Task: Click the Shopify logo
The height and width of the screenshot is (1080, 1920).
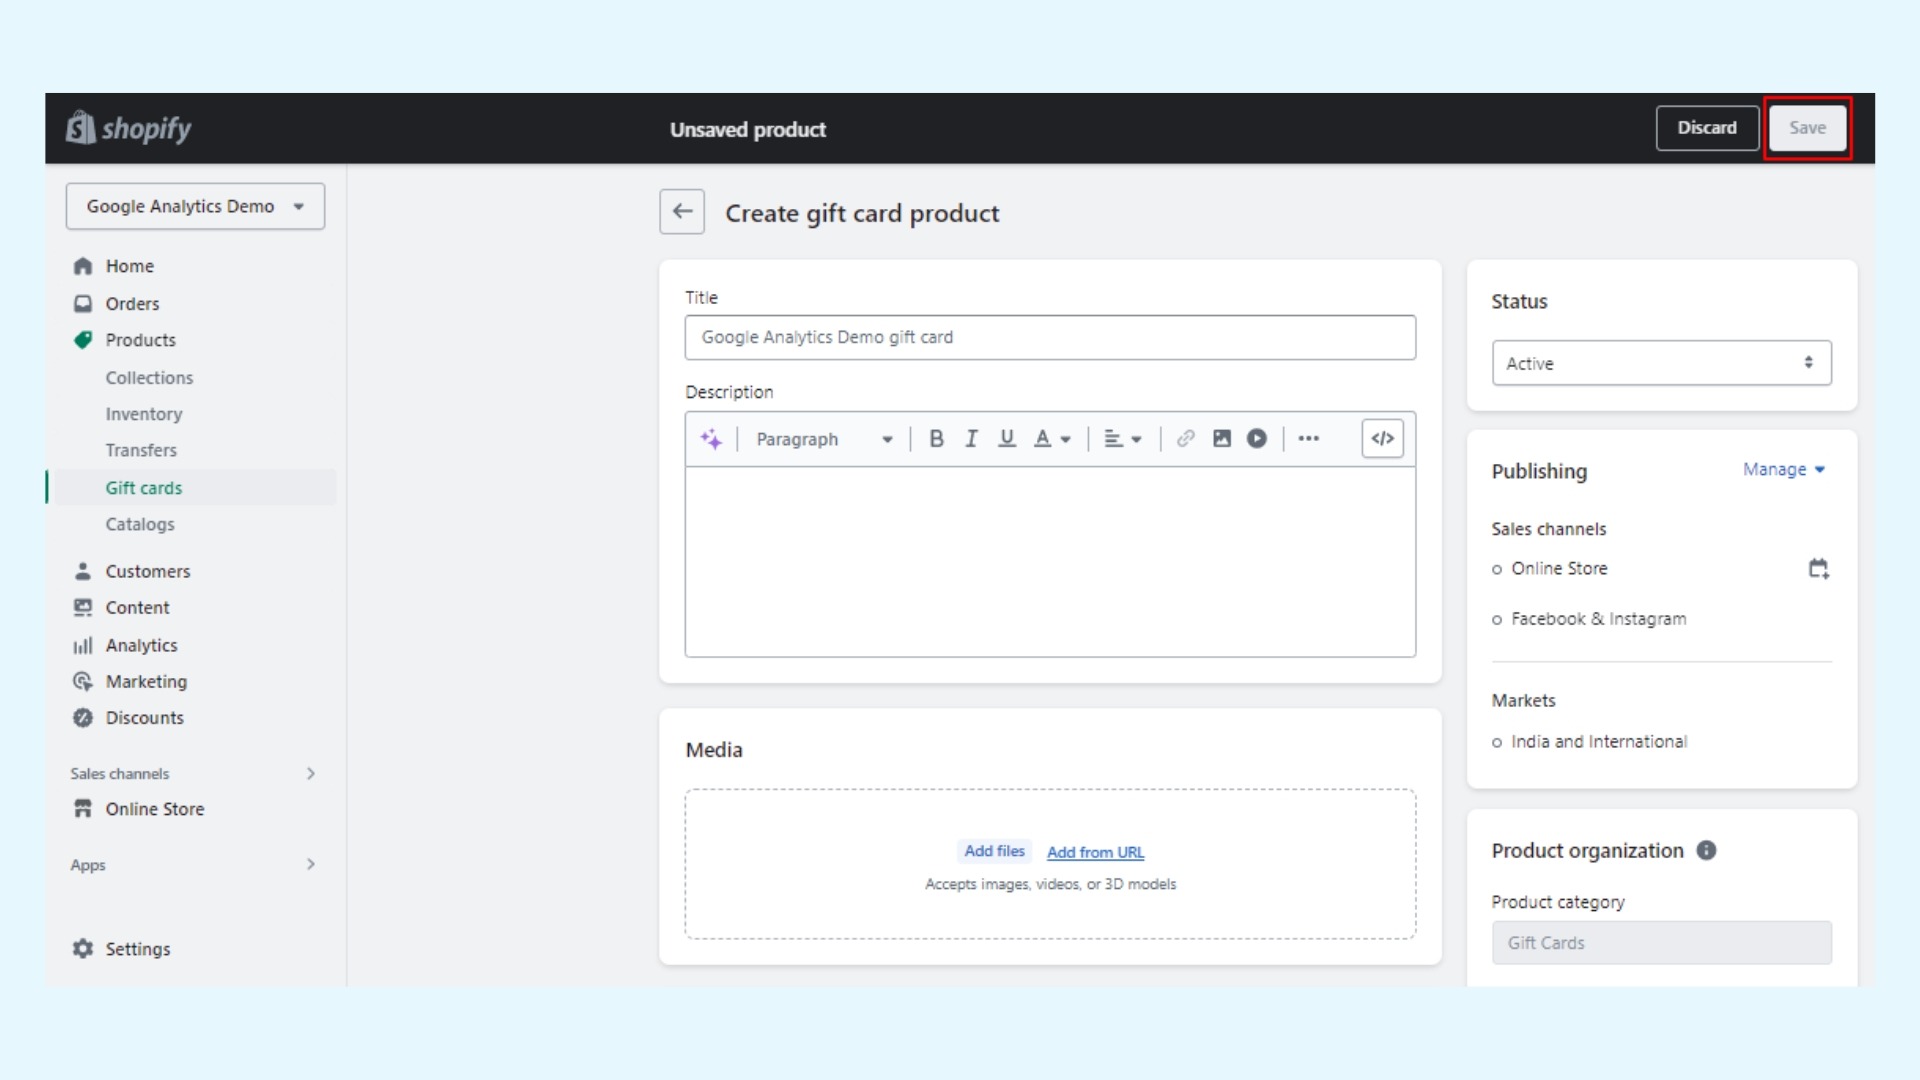Action: coord(128,128)
